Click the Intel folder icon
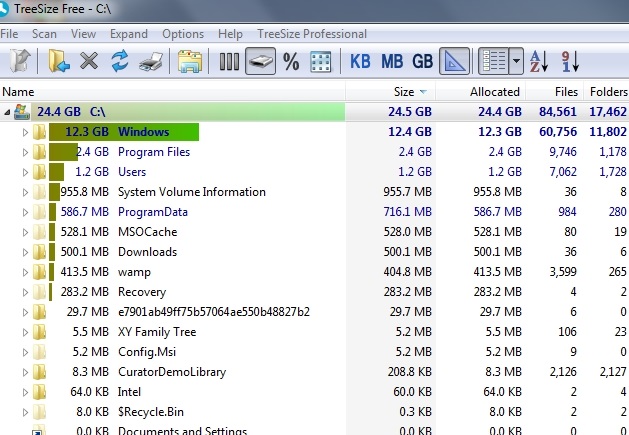 39,392
